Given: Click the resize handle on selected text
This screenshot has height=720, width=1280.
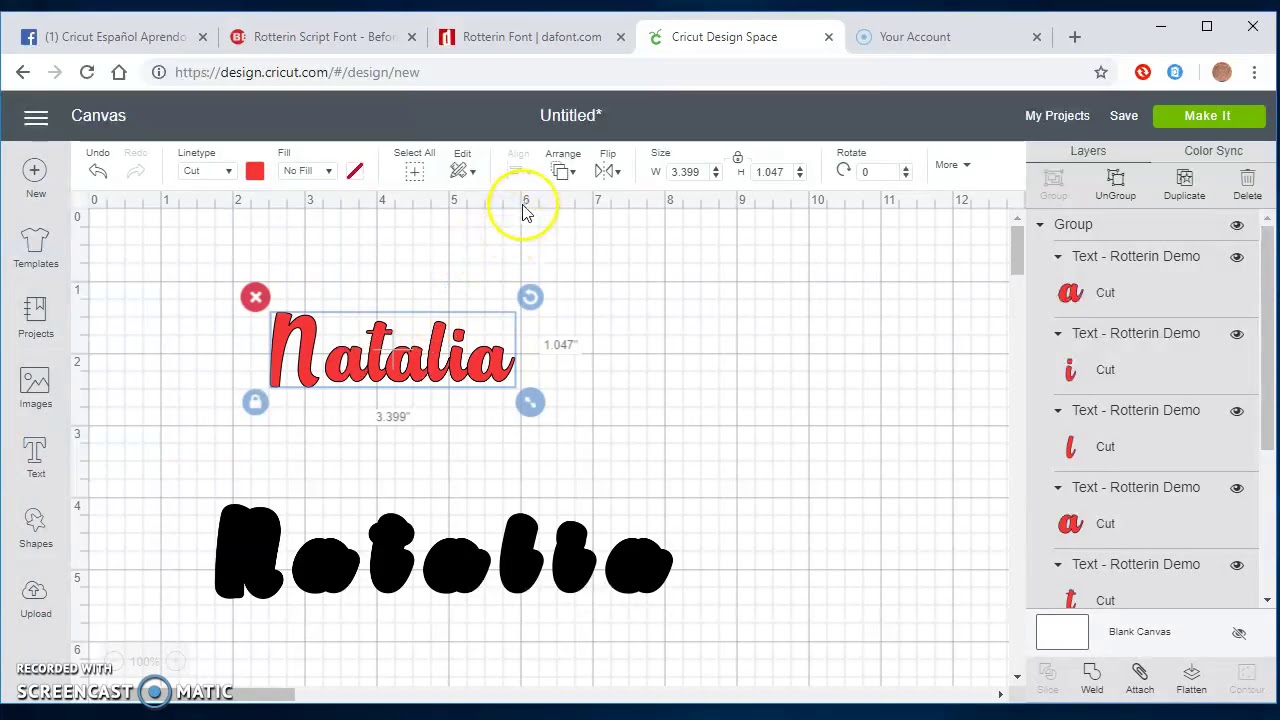Looking at the screenshot, I should click(530, 402).
